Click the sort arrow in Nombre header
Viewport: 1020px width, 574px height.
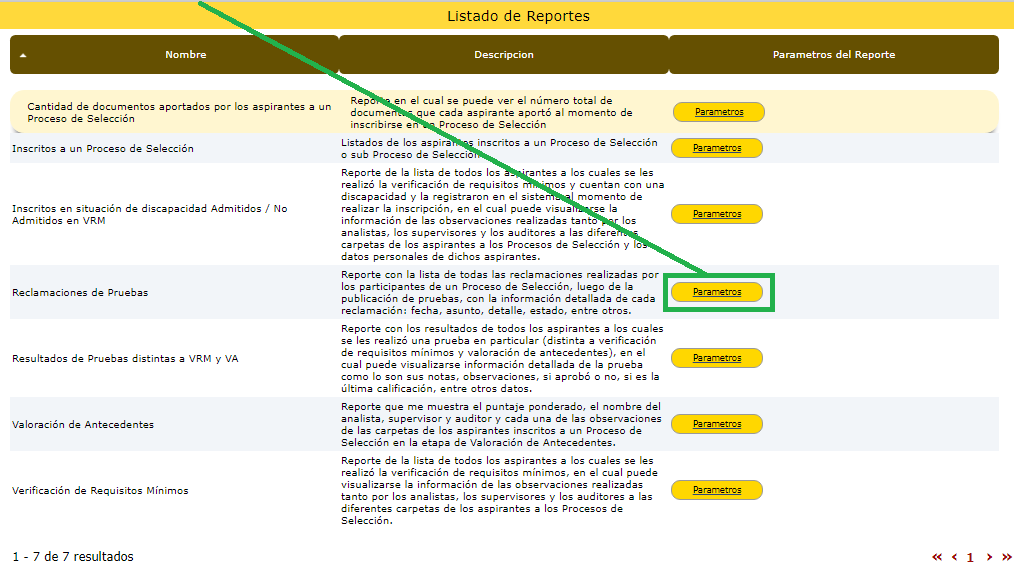[x=23, y=56]
